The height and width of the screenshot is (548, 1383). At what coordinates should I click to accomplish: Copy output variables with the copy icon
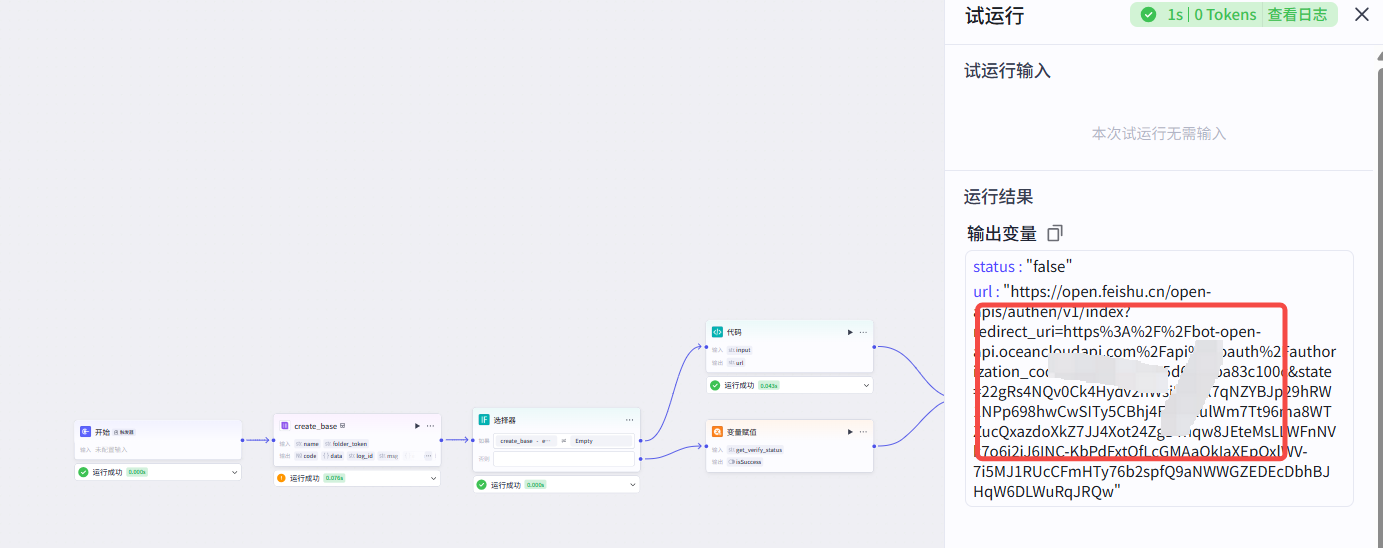coord(1054,233)
